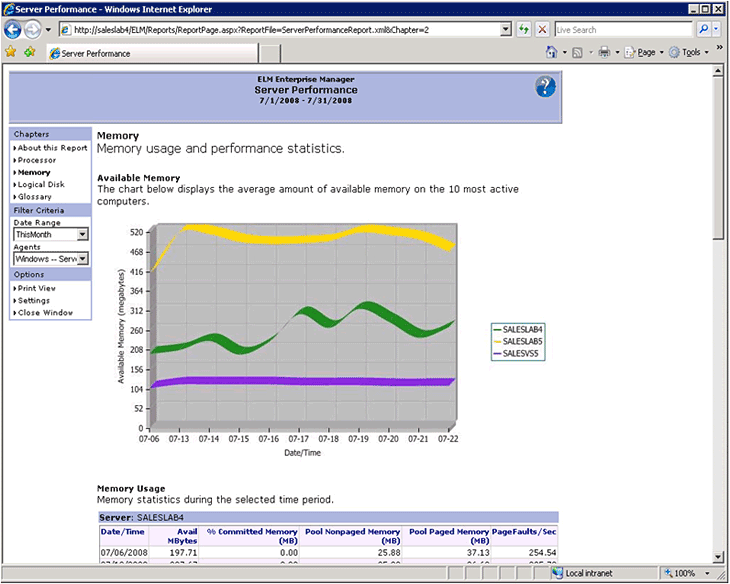Image resolution: width=730 pixels, height=584 pixels.
Task: Click the Live Search box
Action: (x=624, y=30)
